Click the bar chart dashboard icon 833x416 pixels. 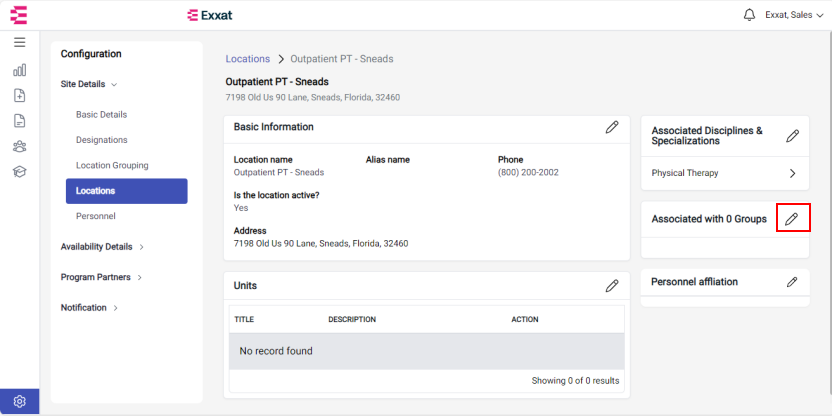[20, 70]
